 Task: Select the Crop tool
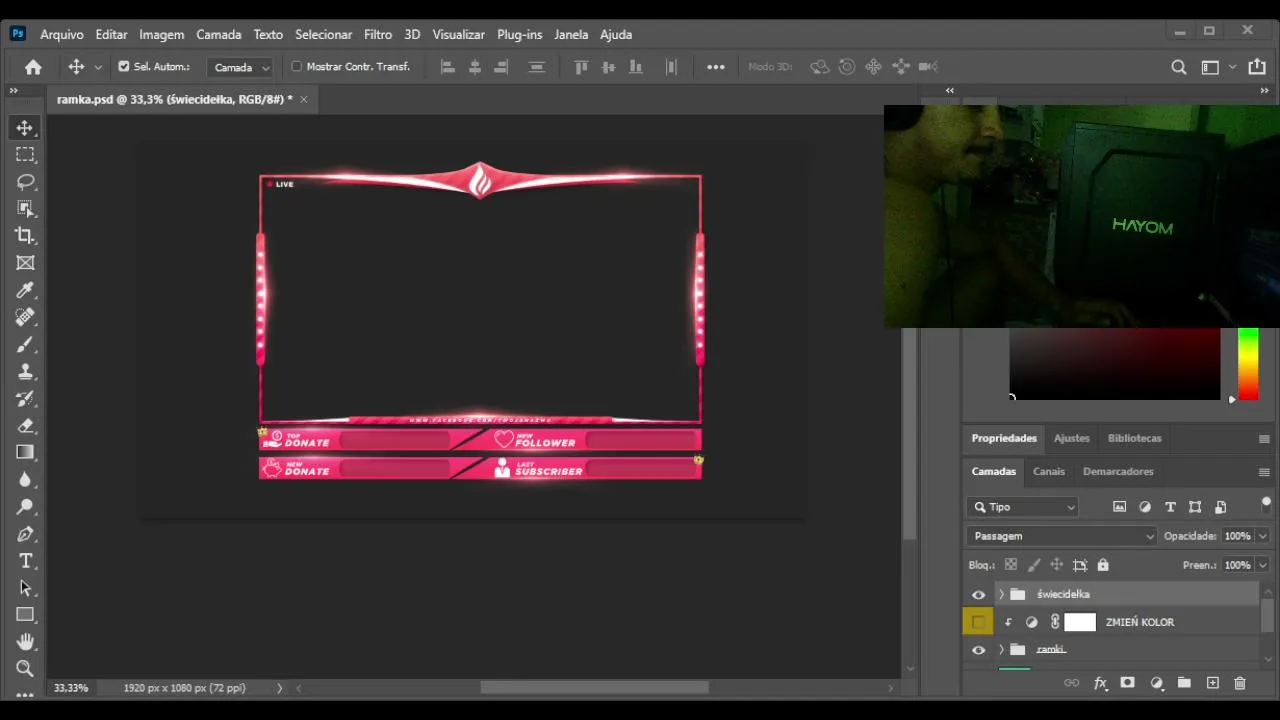coord(25,236)
